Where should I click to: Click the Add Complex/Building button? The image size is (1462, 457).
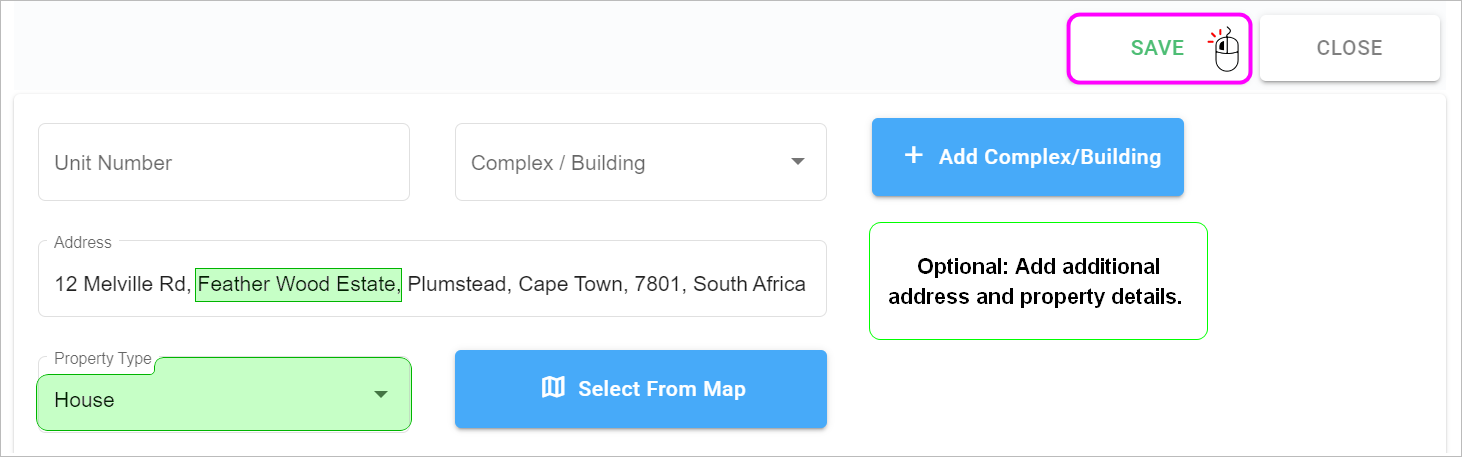[1028, 157]
